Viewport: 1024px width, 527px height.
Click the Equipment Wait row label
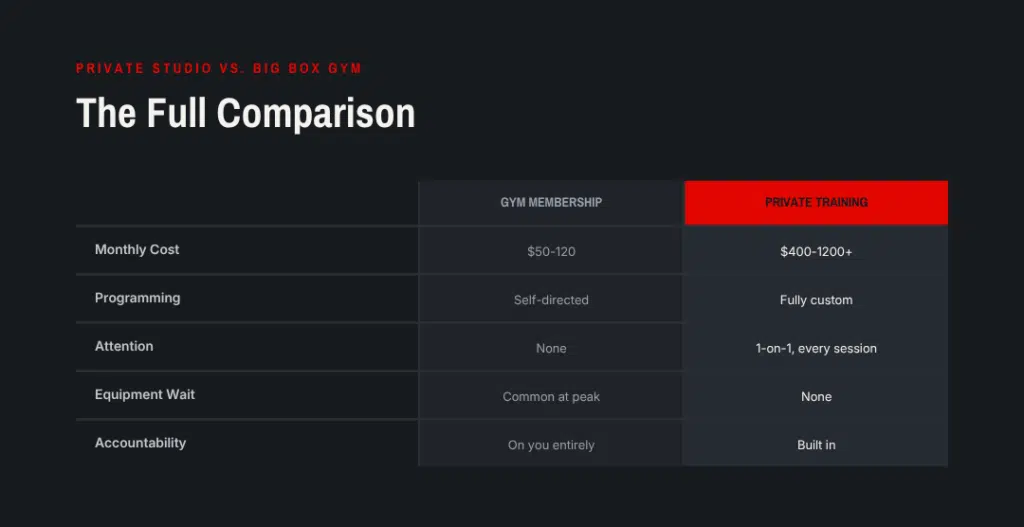tap(145, 394)
